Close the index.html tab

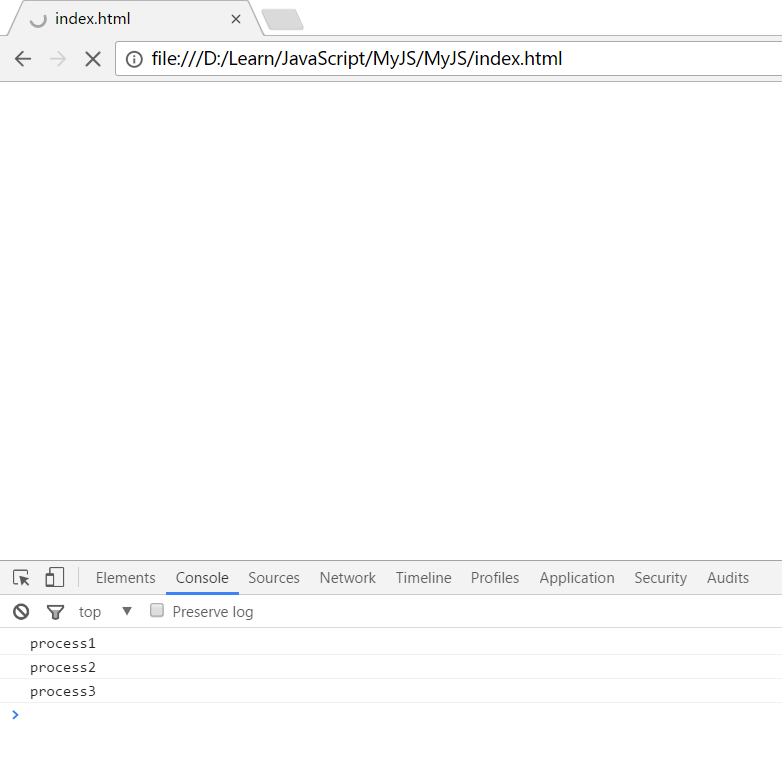[236, 19]
